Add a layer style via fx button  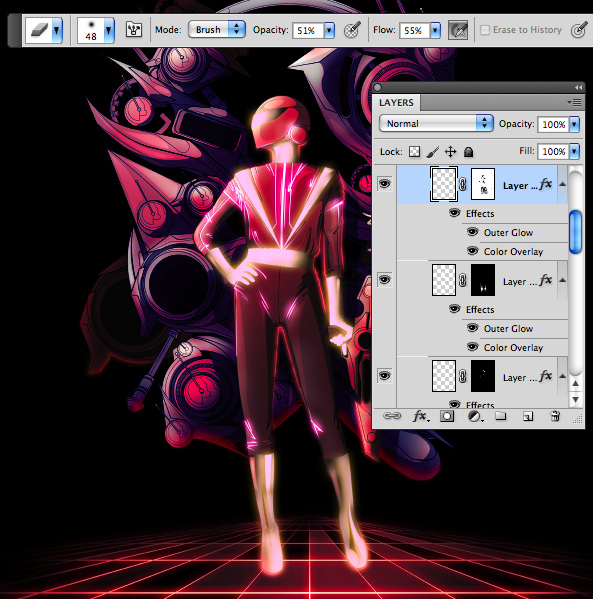(421, 416)
